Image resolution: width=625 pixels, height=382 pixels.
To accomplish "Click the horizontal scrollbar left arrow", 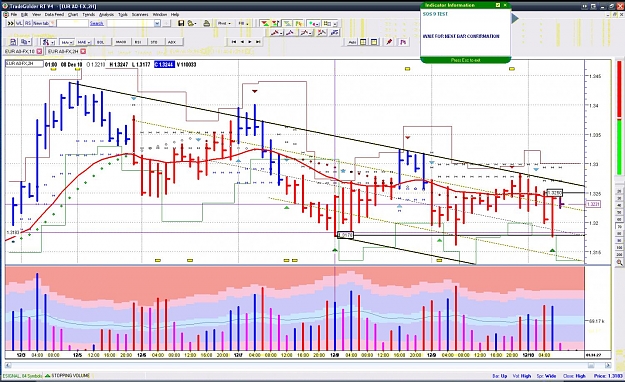I will point(7,365).
